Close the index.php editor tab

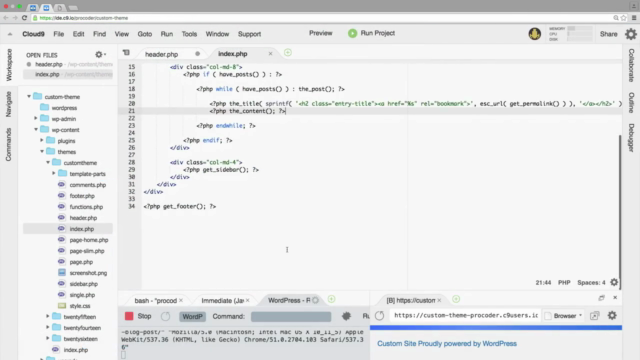click(x=270, y=53)
